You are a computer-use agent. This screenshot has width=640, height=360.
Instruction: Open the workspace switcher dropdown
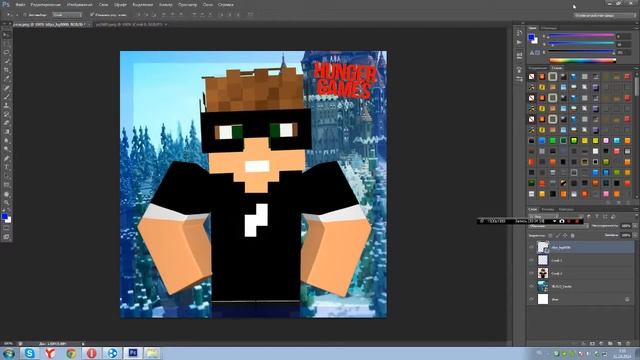coord(605,15)
